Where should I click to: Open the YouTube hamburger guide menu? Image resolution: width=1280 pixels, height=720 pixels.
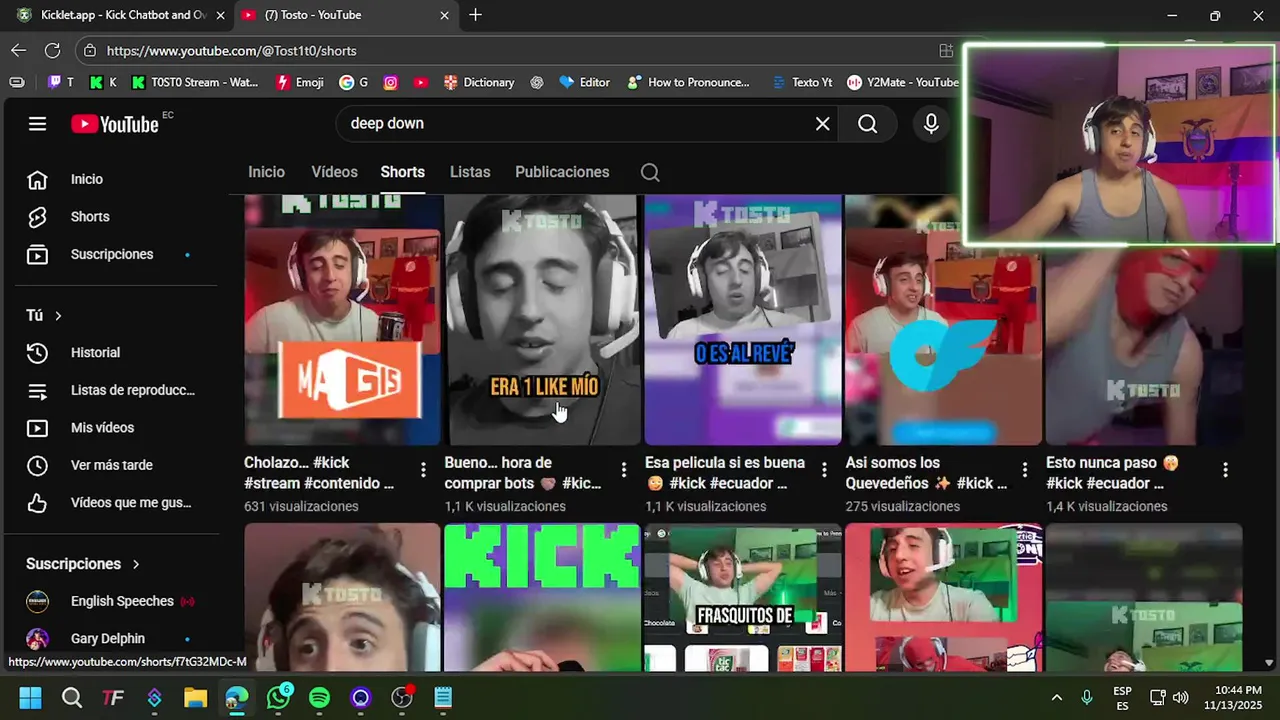pyautogui.click(x=37, y=124)
